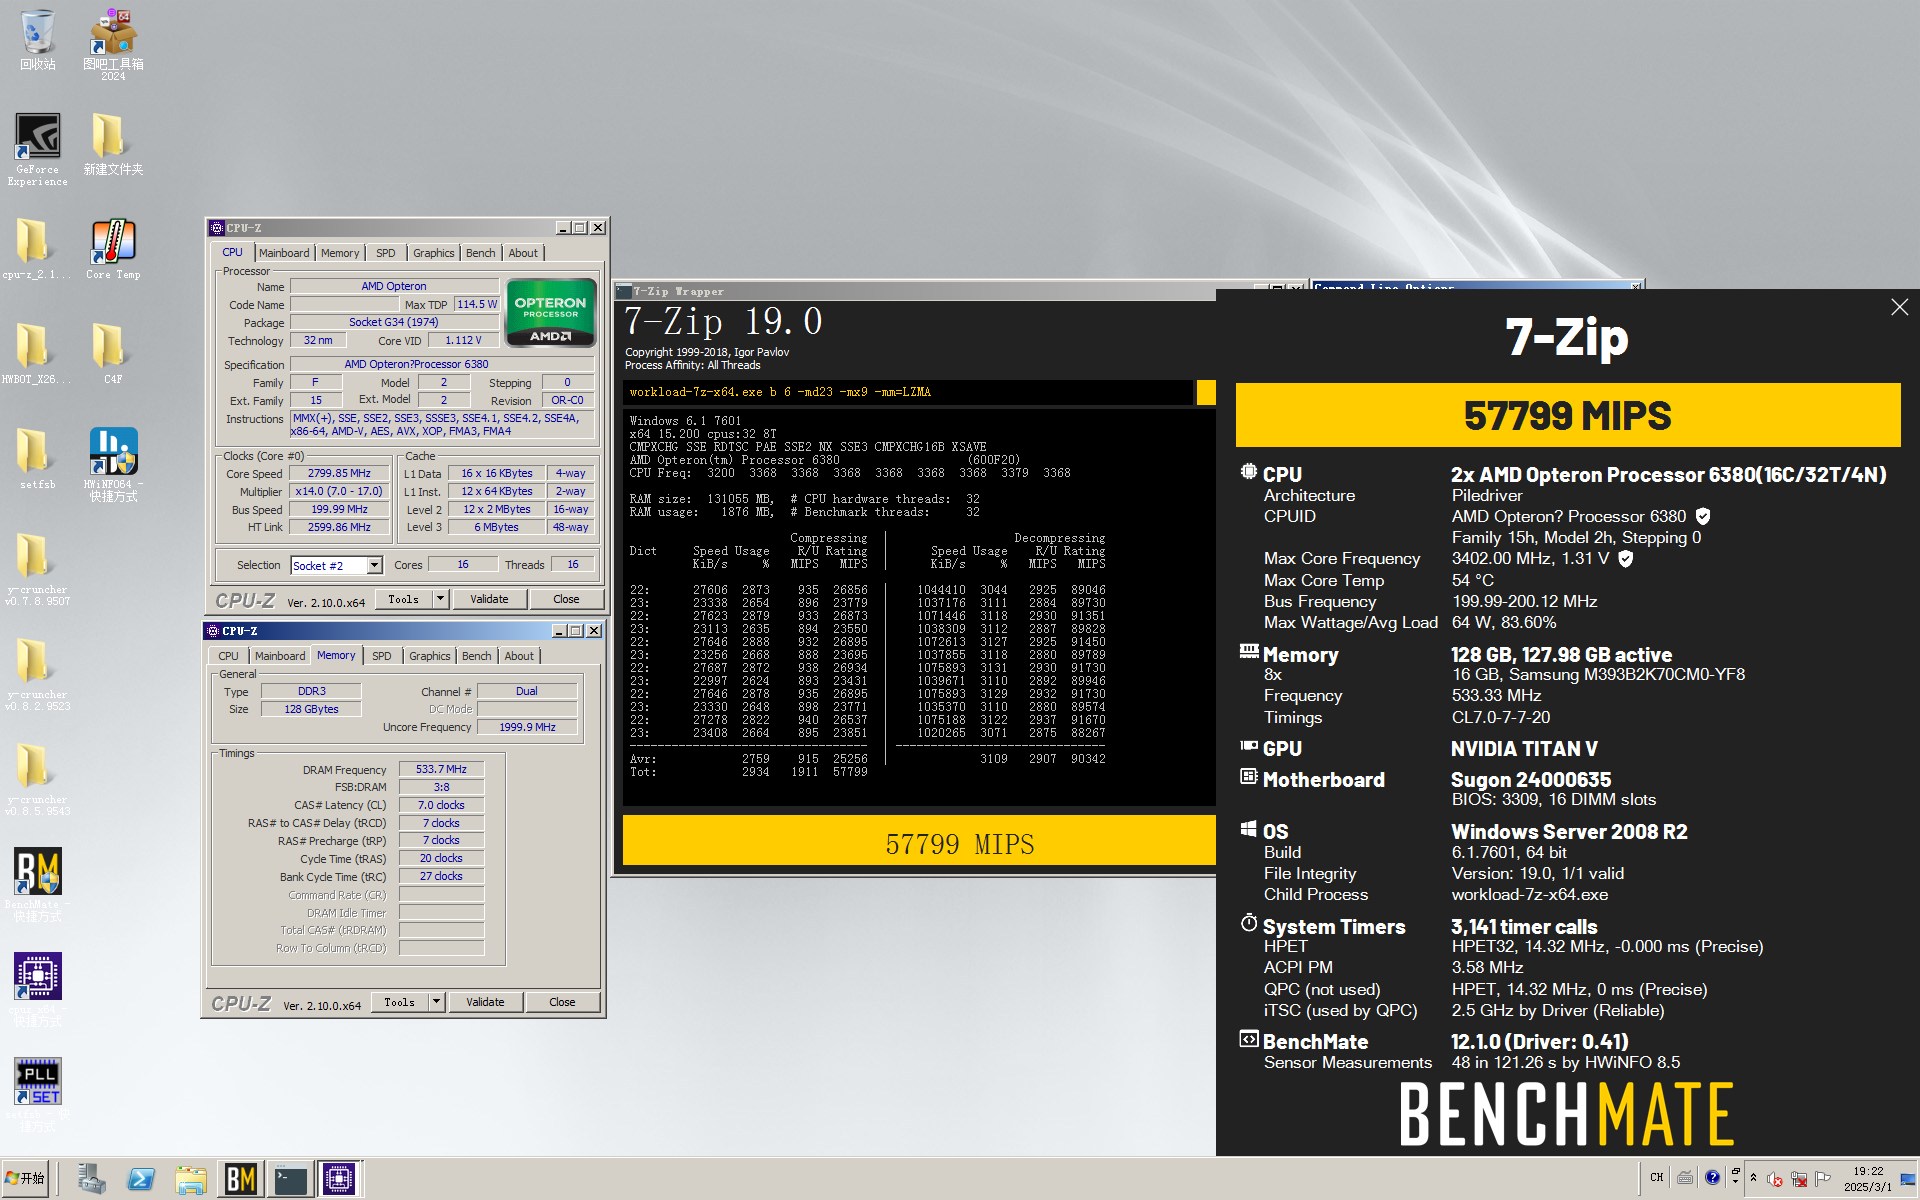This screenshot has height=1200, width=1920.
Task: Launch the 图吧工具箱 2024 desktop shortcut
Action: [x=113, y=44]
